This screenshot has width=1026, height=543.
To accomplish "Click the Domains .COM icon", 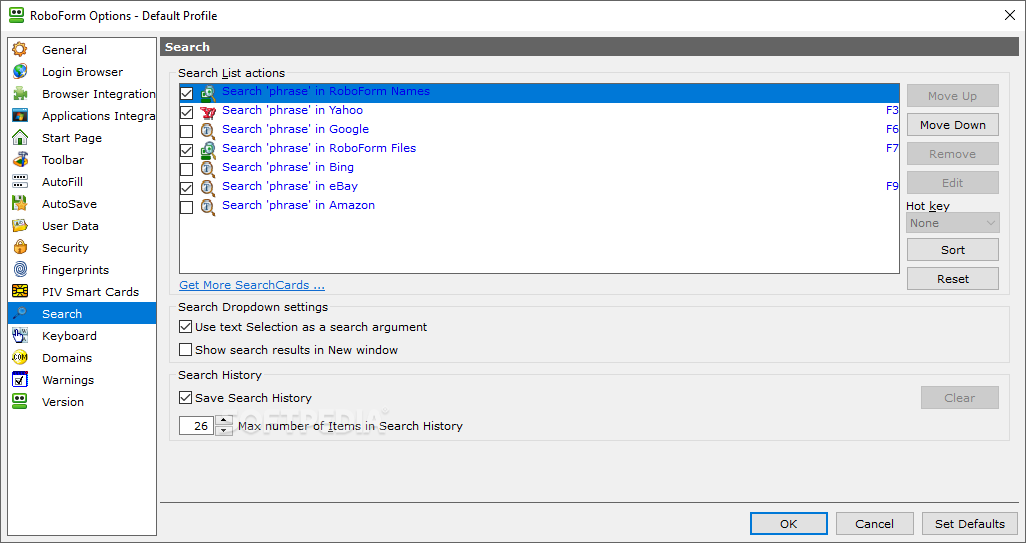I will (20, 358).
